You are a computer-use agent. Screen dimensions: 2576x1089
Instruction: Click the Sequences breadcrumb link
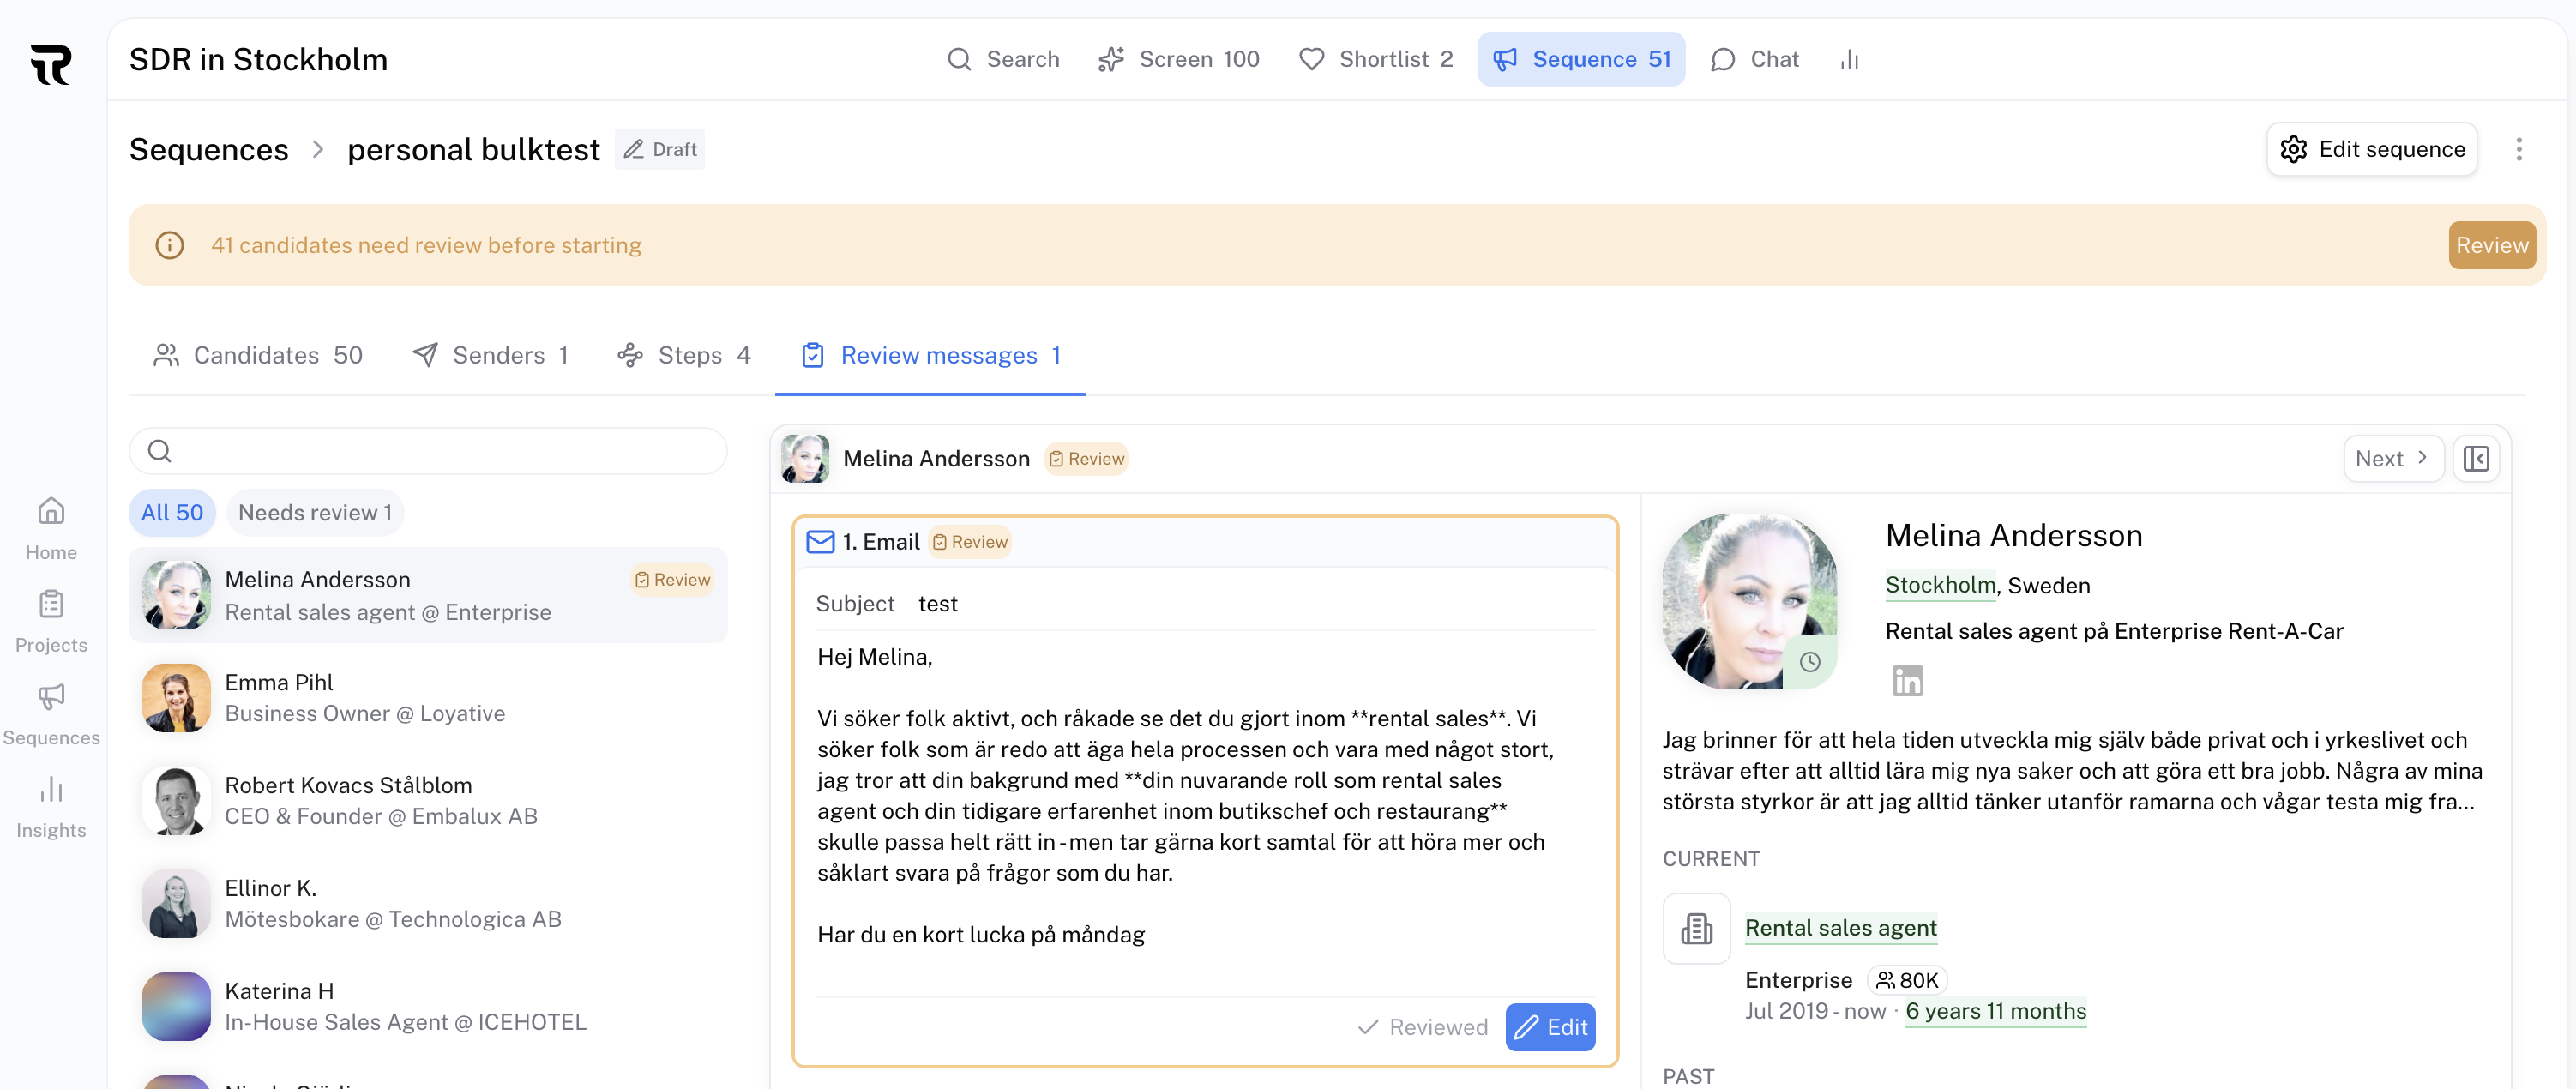(209, 150)
